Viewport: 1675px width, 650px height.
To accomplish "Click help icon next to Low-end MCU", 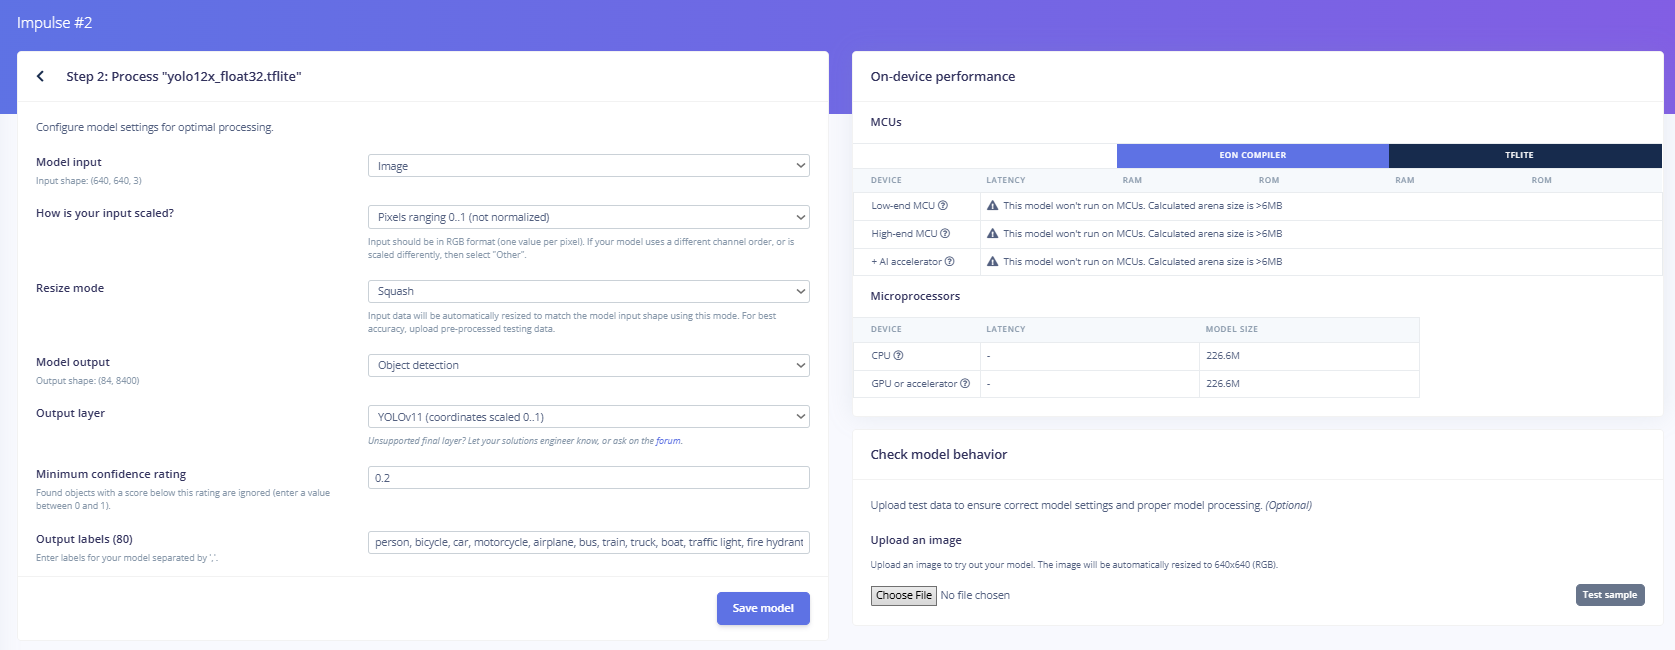I will click(x=943, y=206).
